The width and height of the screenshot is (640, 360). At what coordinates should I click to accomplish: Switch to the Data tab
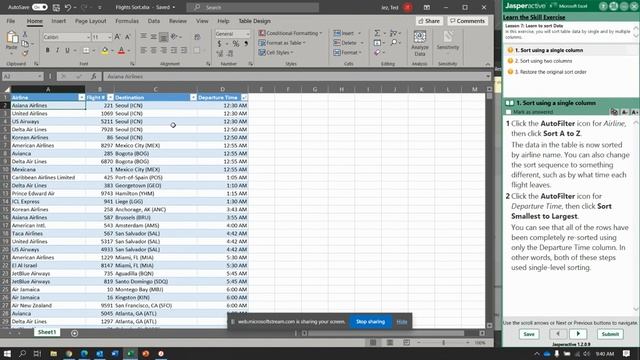pyautogui.click(x=154, y=21)
